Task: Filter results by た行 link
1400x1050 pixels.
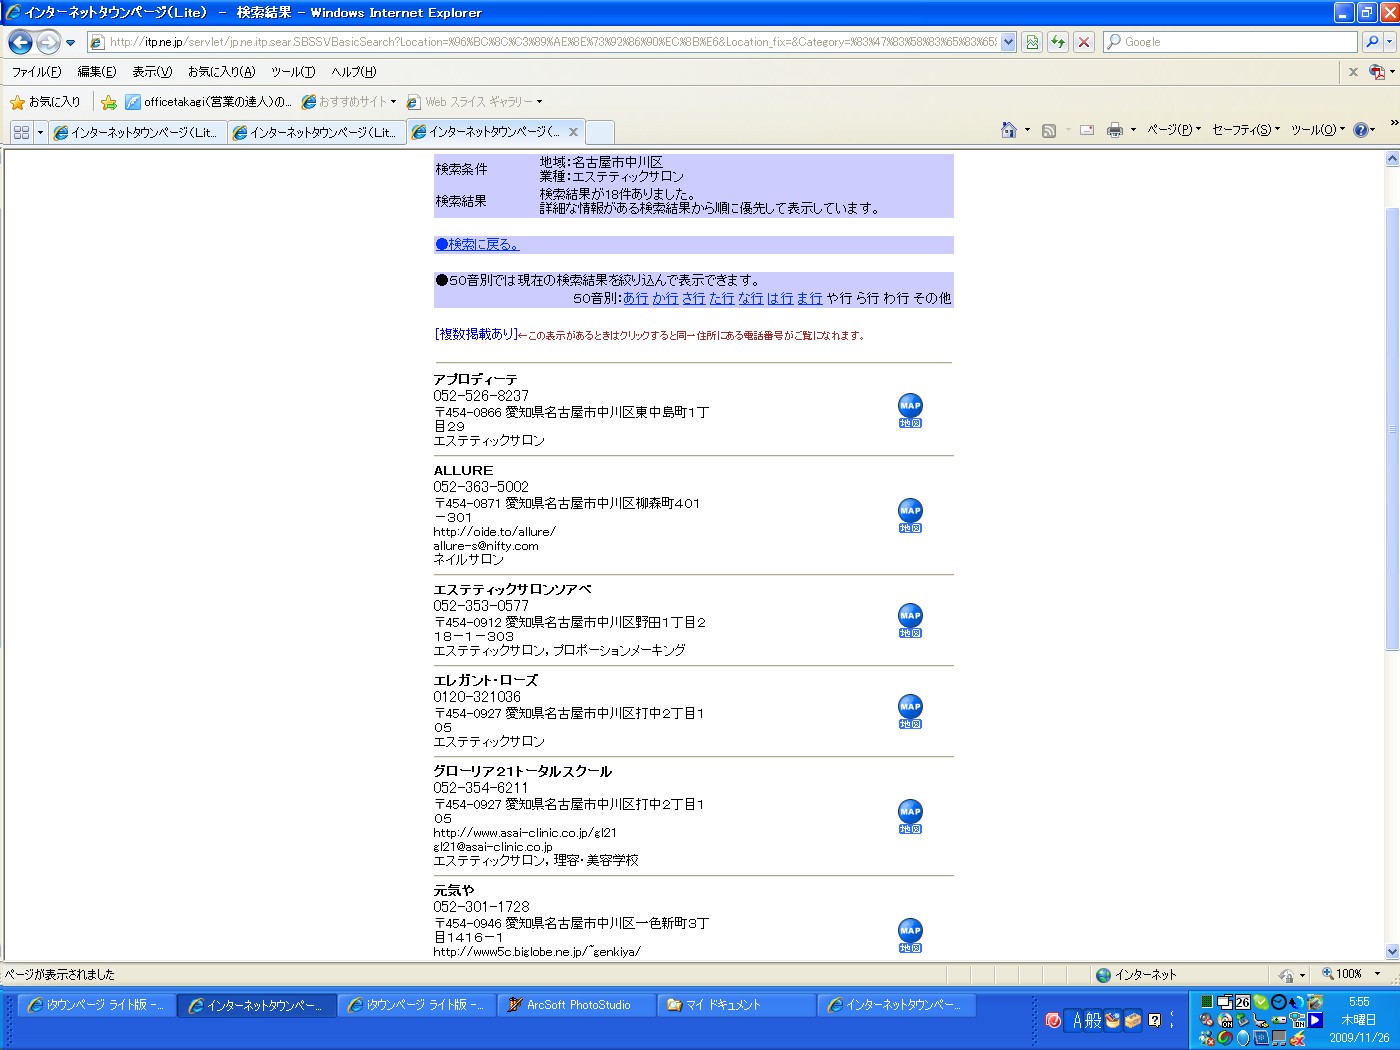Action: point(722,298)
